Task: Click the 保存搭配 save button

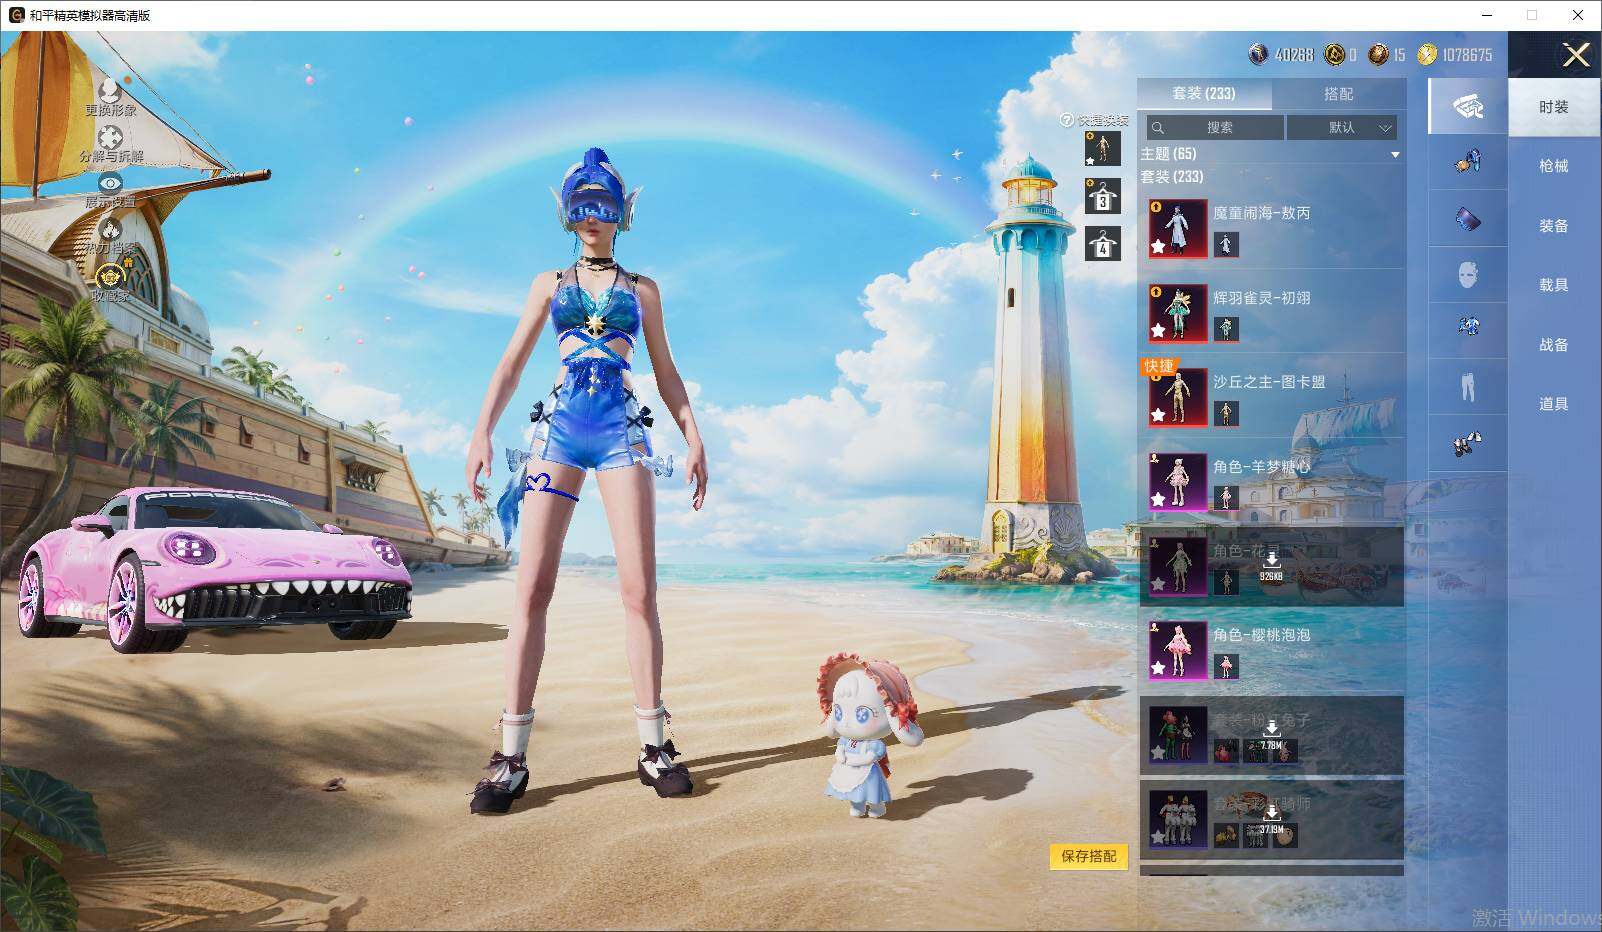Action: point(1089,856)
